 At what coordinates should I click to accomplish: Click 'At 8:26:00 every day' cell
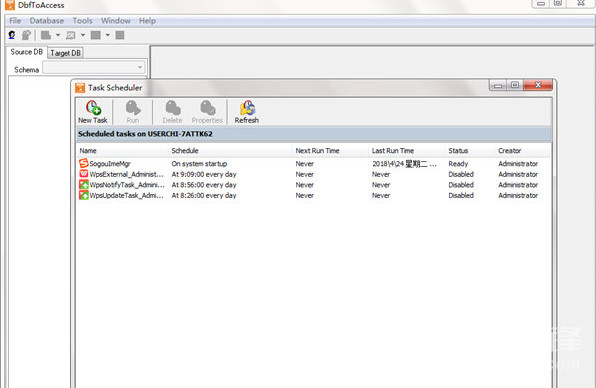204,196
